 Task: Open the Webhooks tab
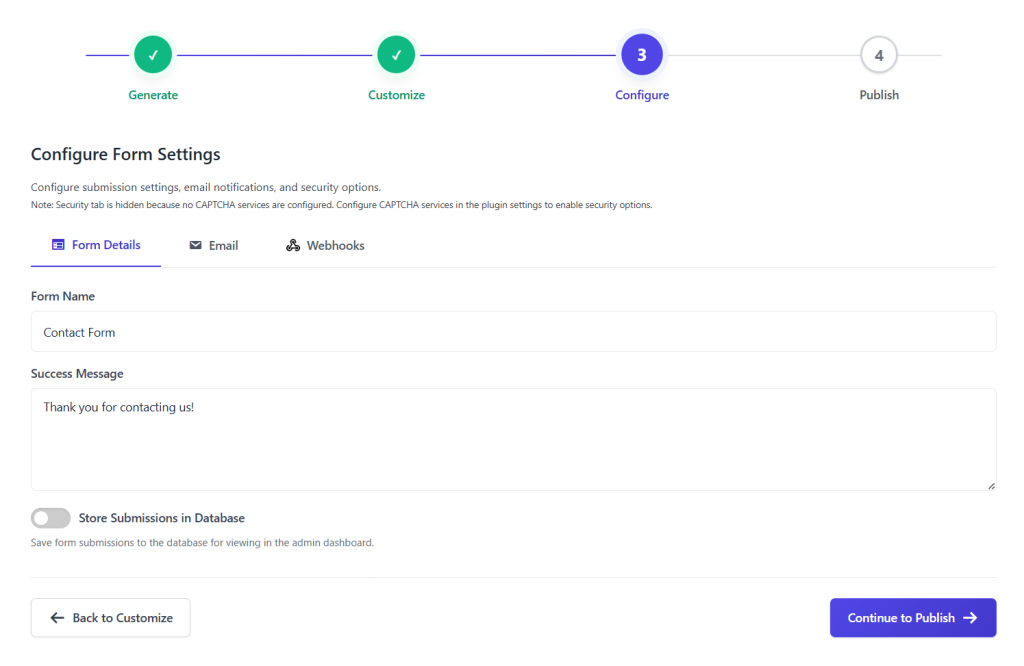coord(324,244)
